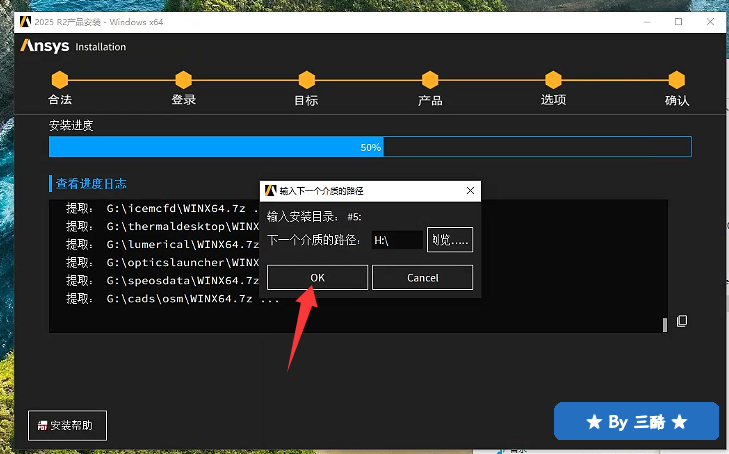Click the Ansys icon in window title bar
The height and width of the screenshot is (454, 729).
25,22
